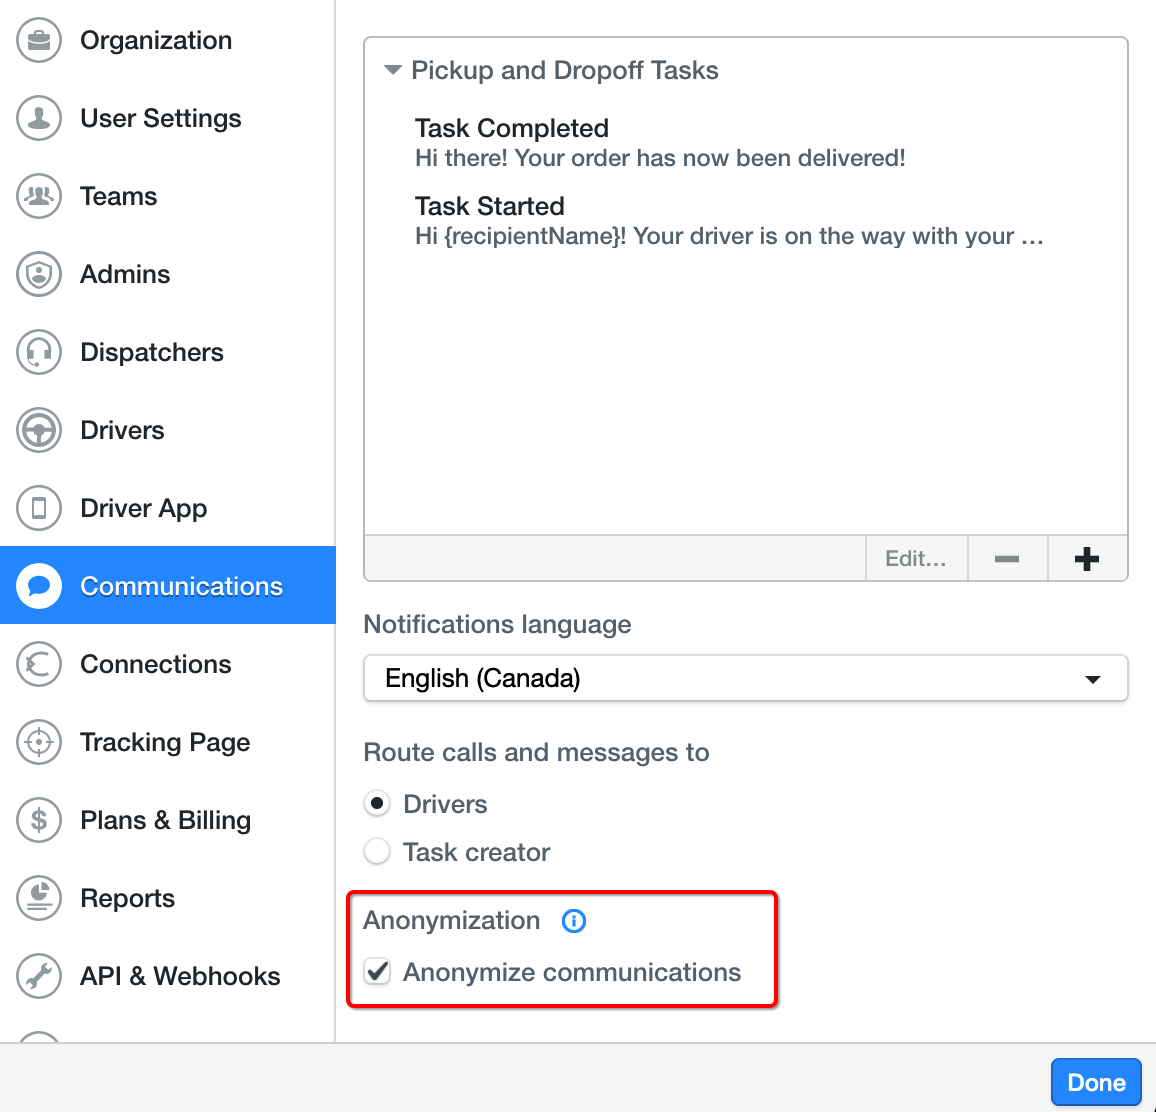This screenshot has height=1112, width=1156.
Task: Collapse Pickup and Dropoff Tasks section
Action: pos(393,70)
